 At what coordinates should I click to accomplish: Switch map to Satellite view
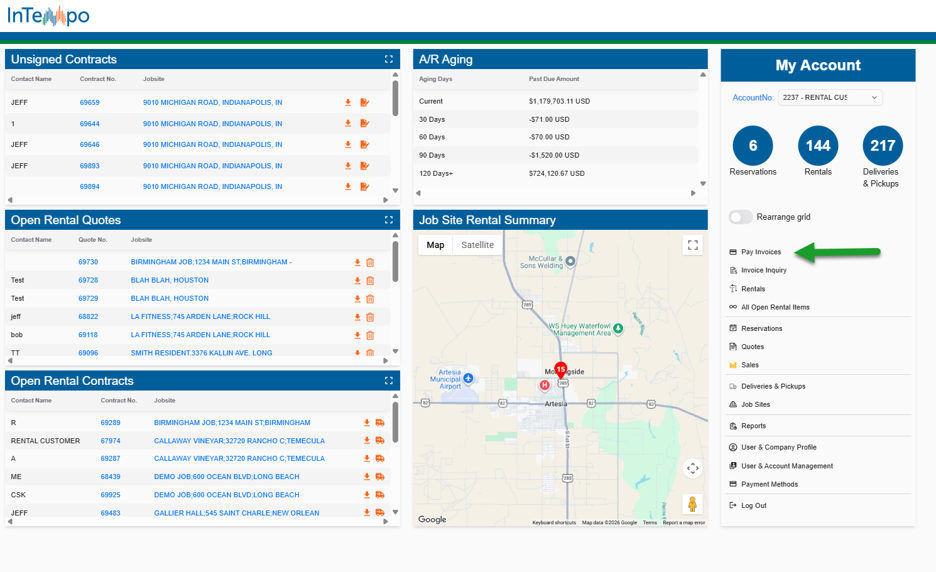(x=478, y=245)
